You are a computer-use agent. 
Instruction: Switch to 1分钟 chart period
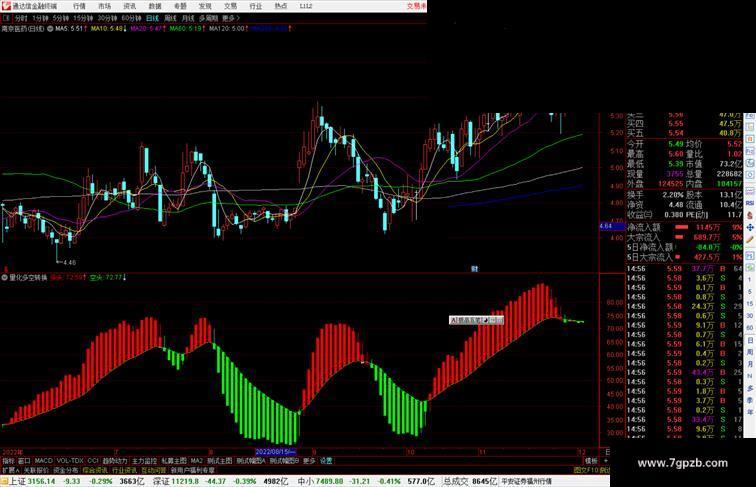[x=40, y=18]
